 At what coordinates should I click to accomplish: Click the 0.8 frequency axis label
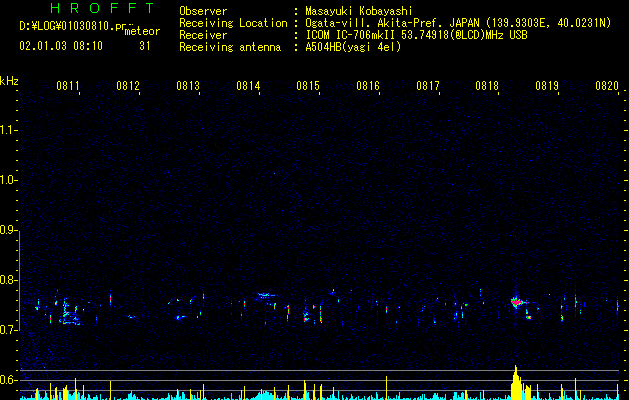(x=8, y=280)
